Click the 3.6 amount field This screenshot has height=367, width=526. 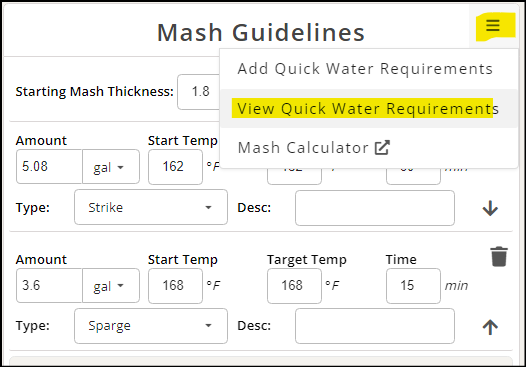coord(49,286)
